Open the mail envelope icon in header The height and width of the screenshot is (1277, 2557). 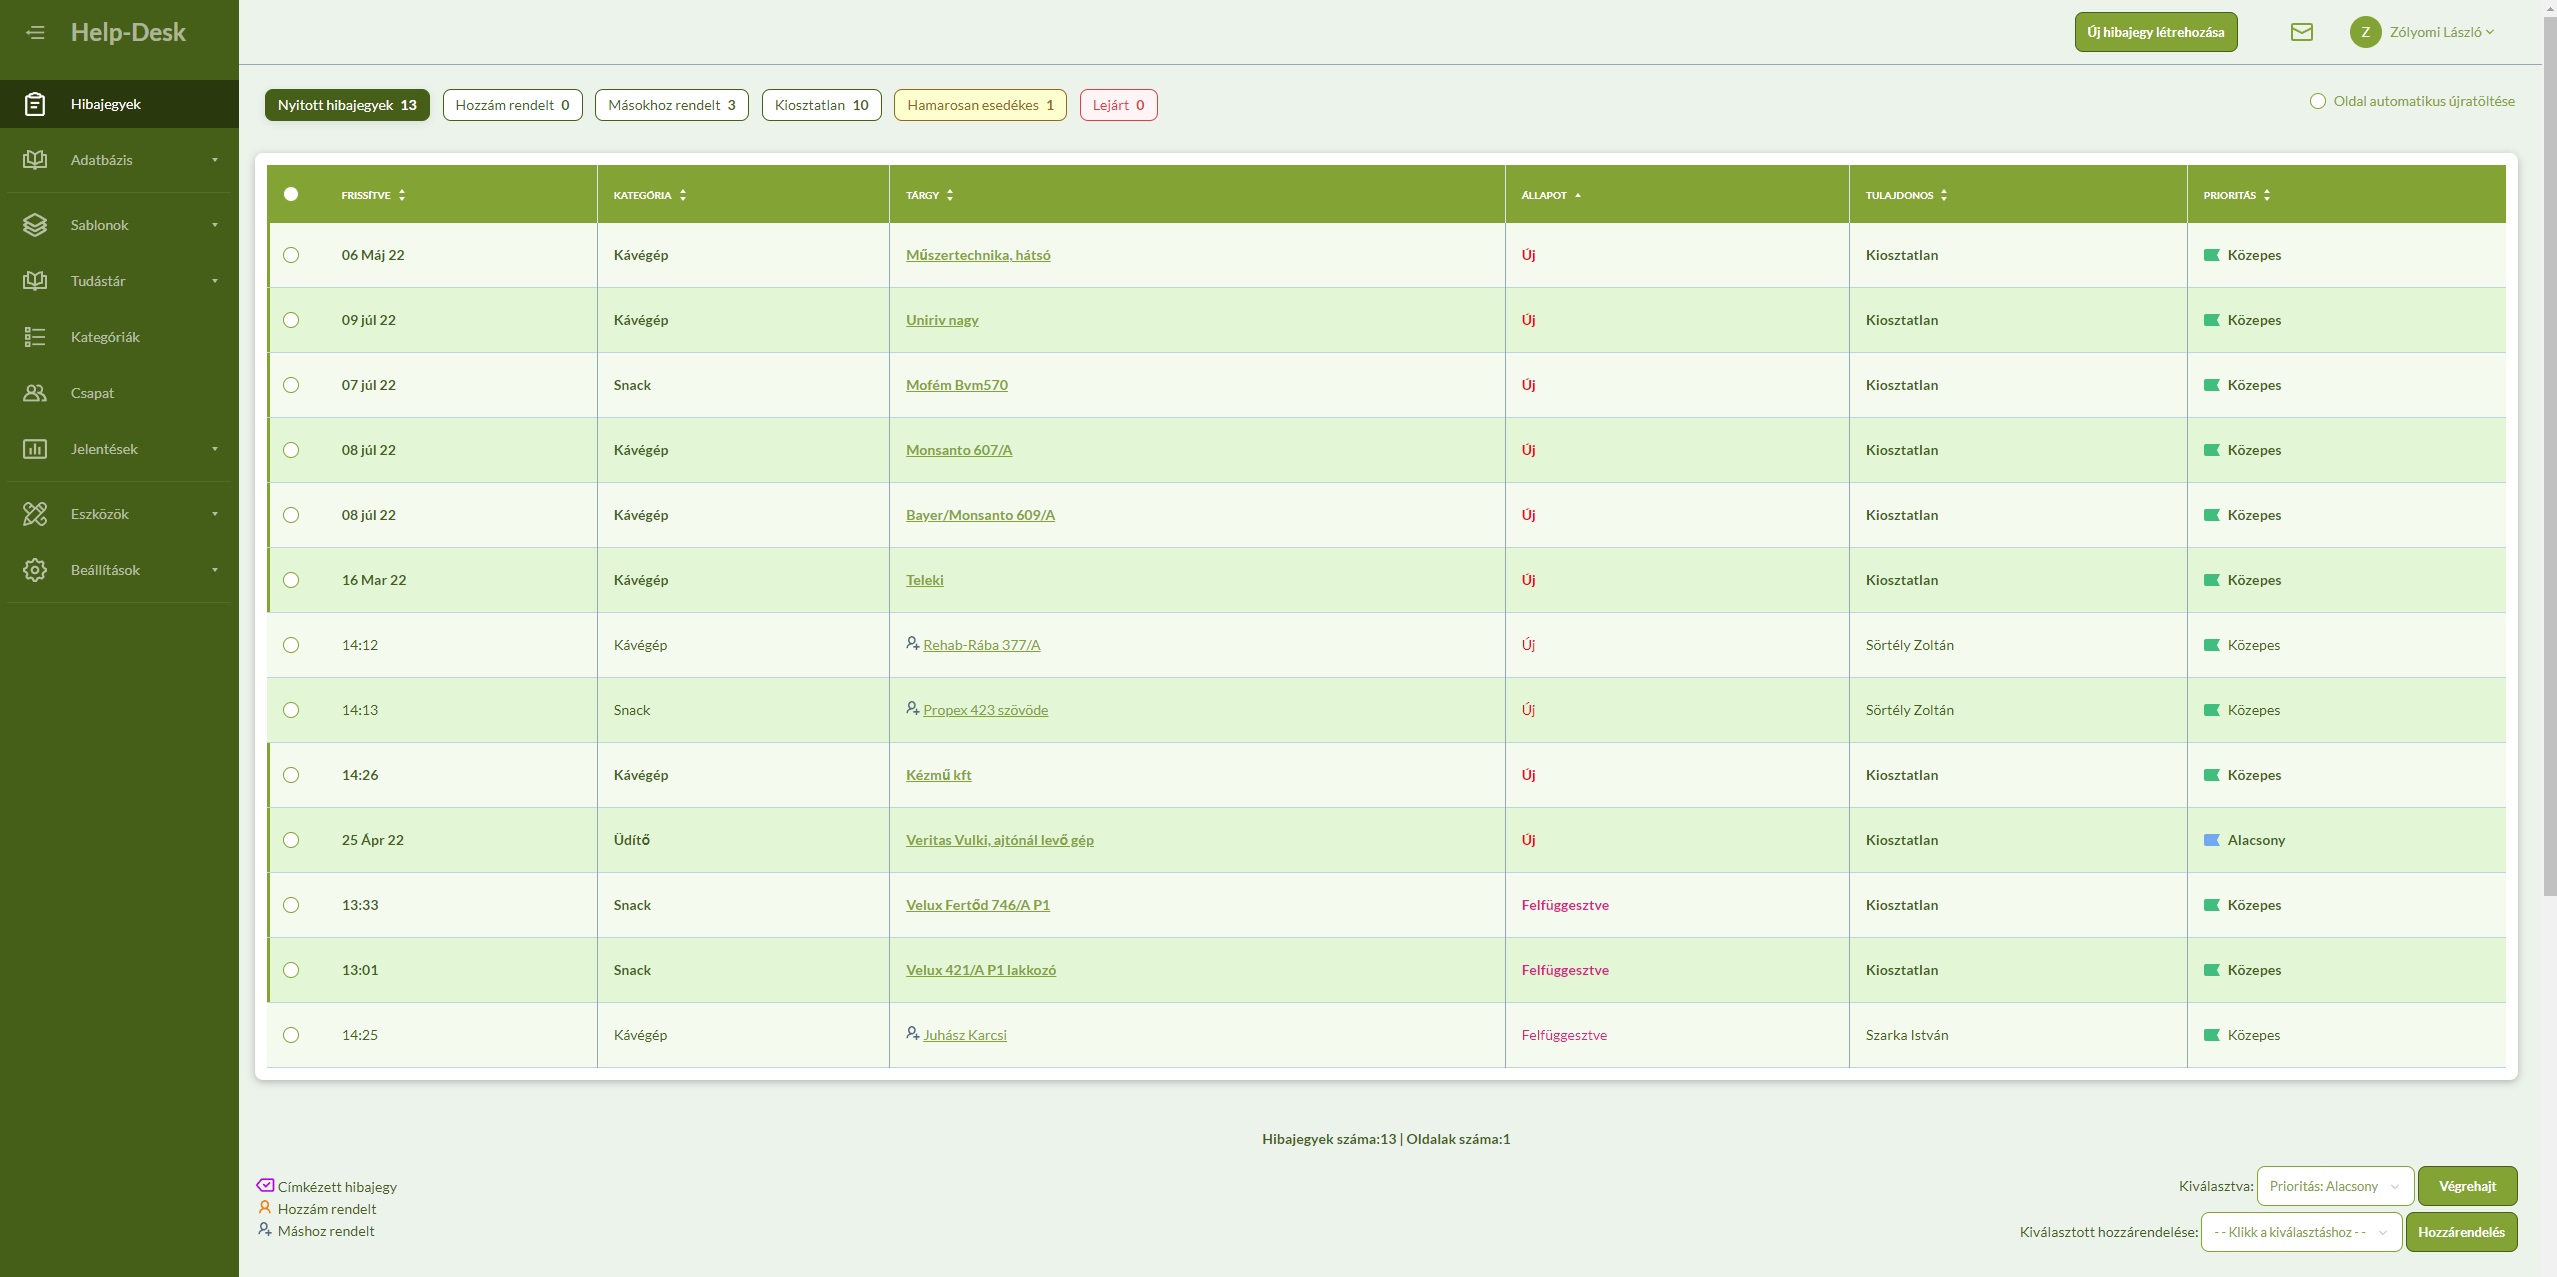pyautogui.click(x=2301, y=32)
